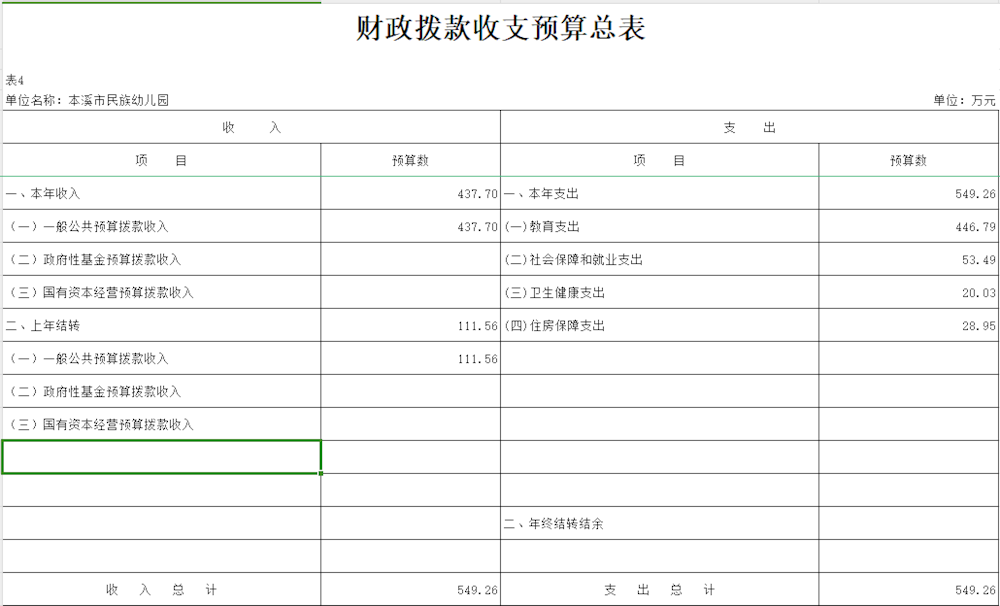Click the 53.49 value cell
This screenshot has height=606, width=1000.
908,260
